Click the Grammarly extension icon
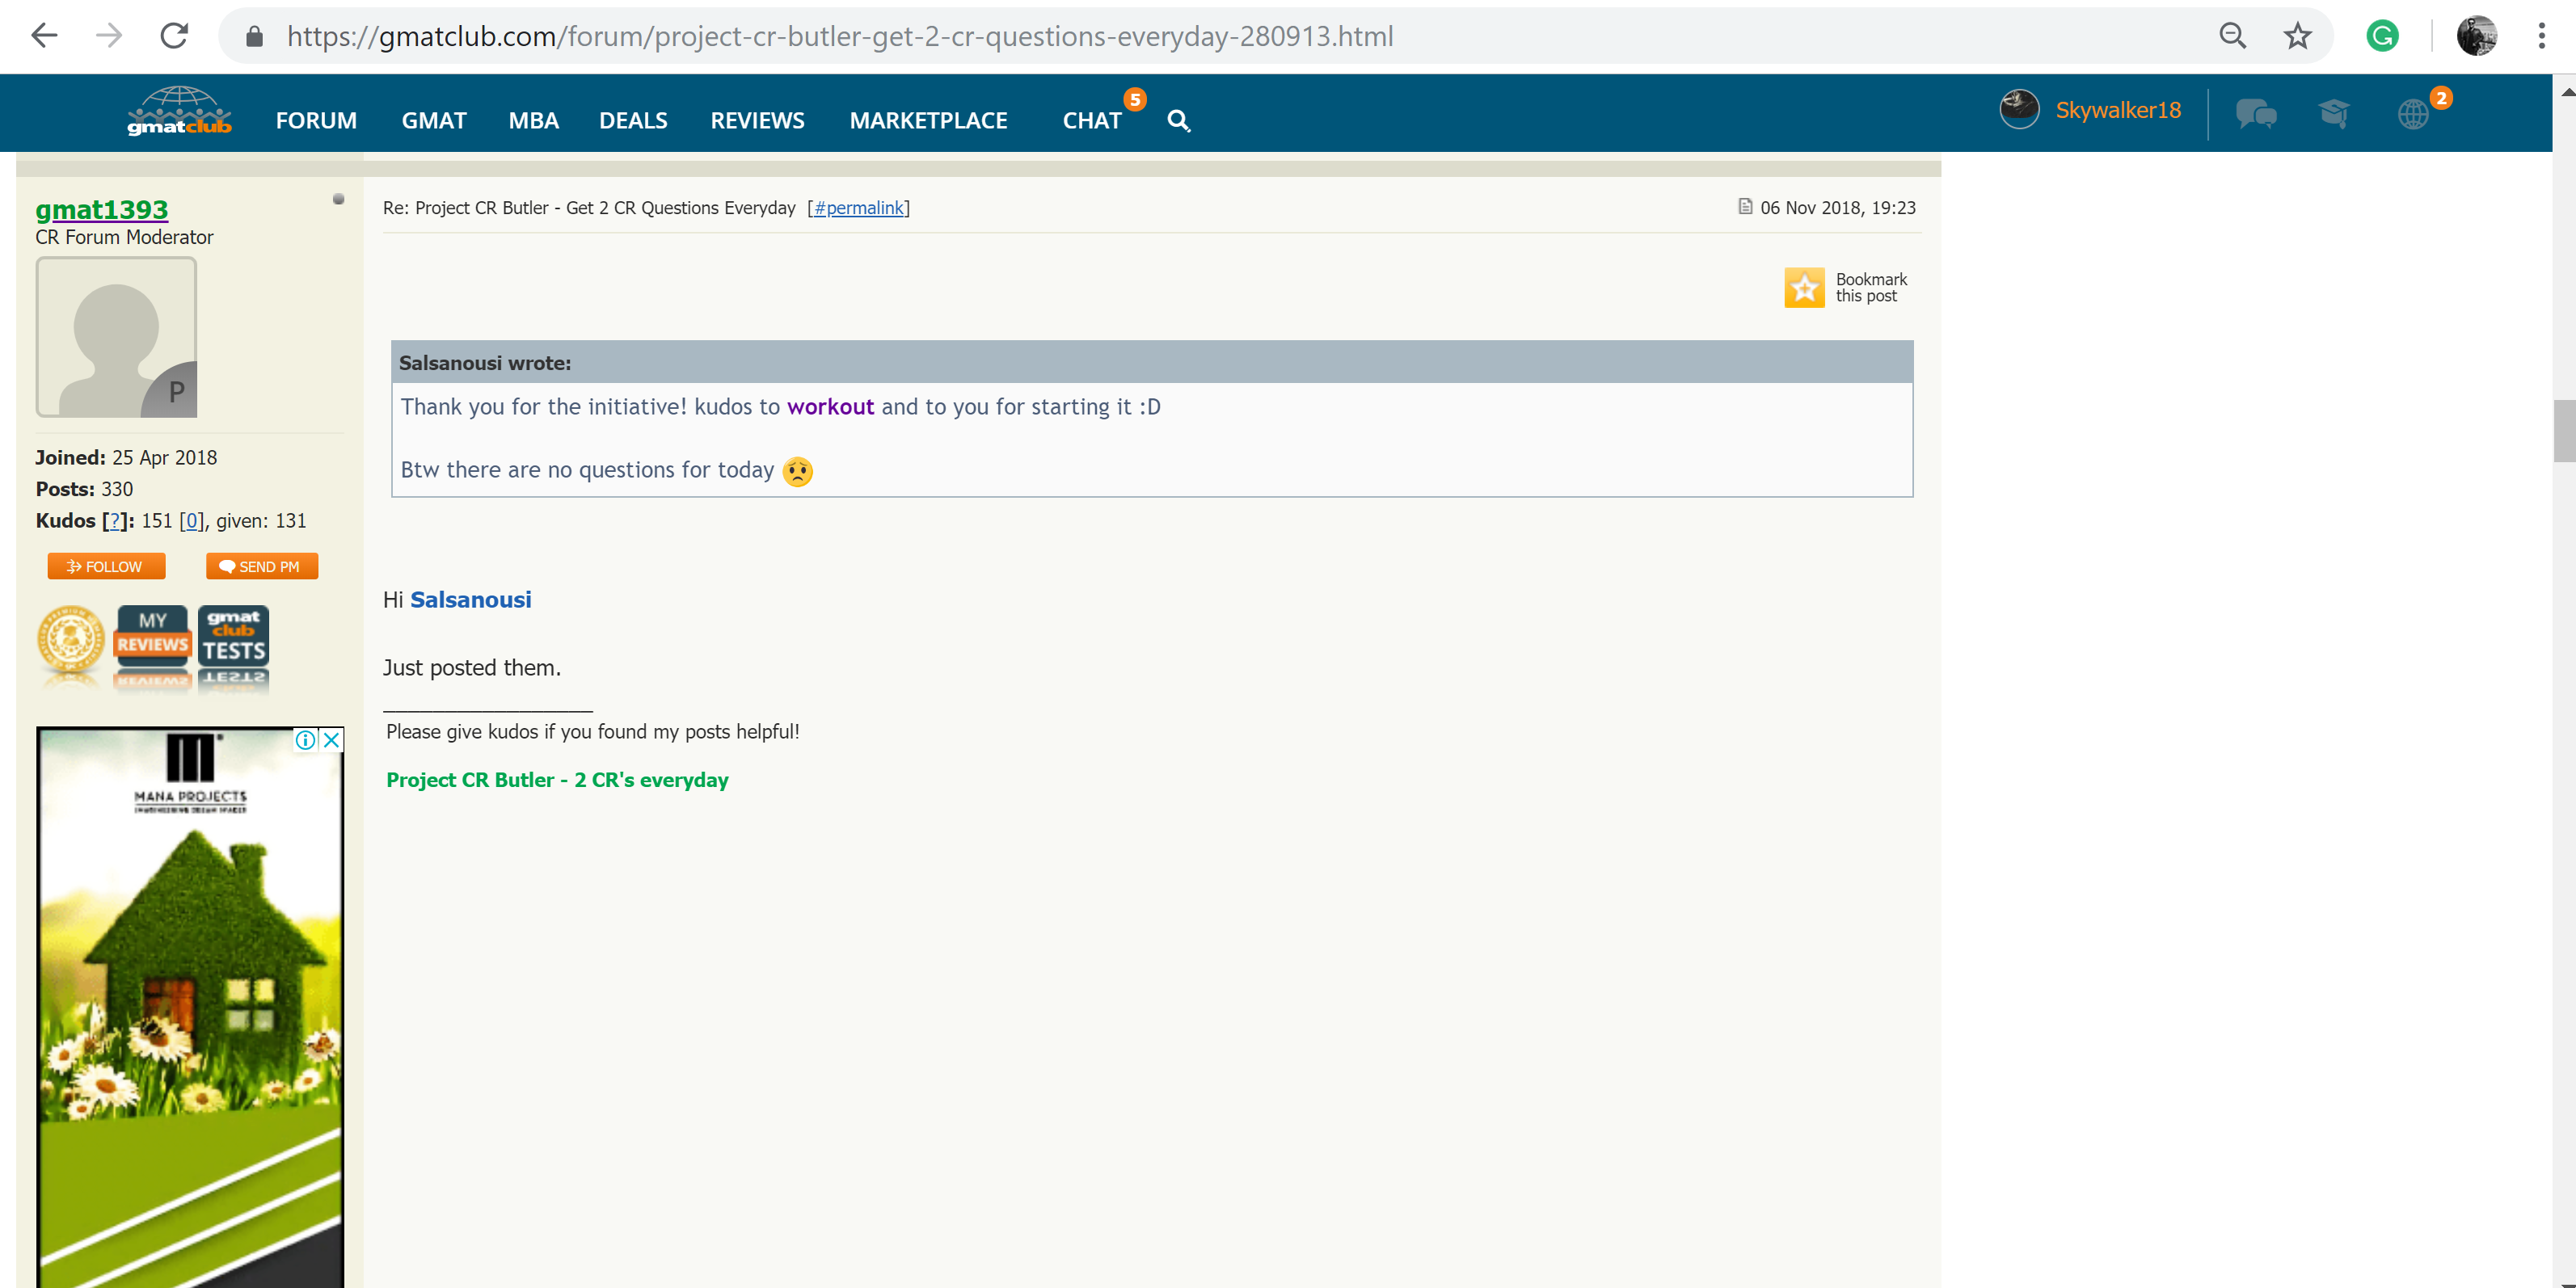This screenshot has height=1288, width=2576. point(2382,37)
